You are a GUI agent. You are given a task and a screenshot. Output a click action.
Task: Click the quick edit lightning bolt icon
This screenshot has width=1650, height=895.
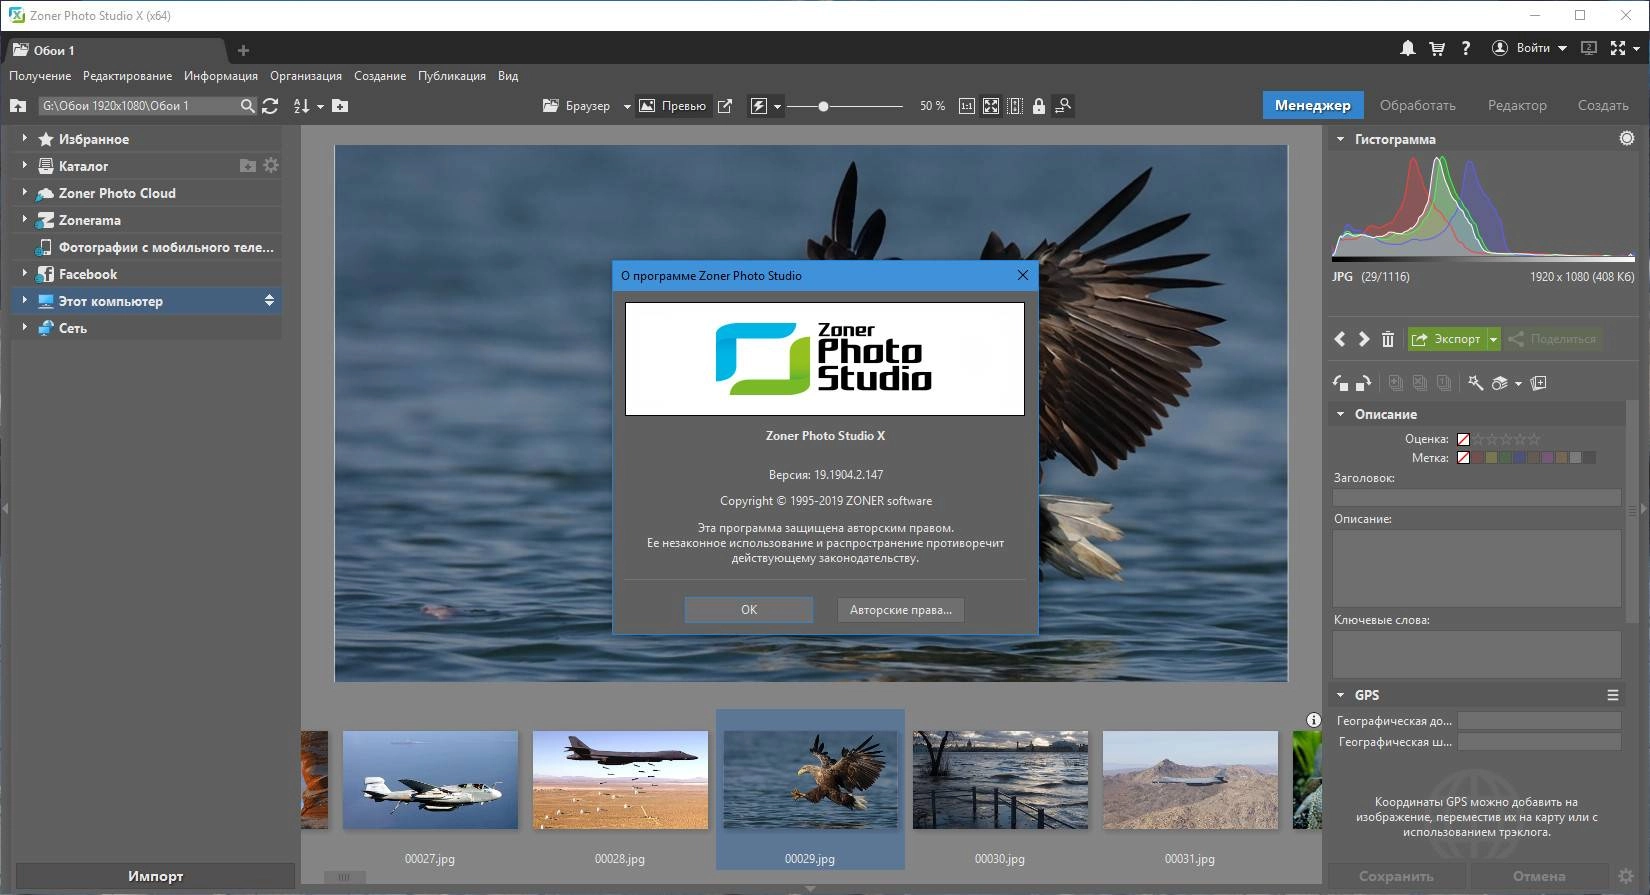click(759, 105)
